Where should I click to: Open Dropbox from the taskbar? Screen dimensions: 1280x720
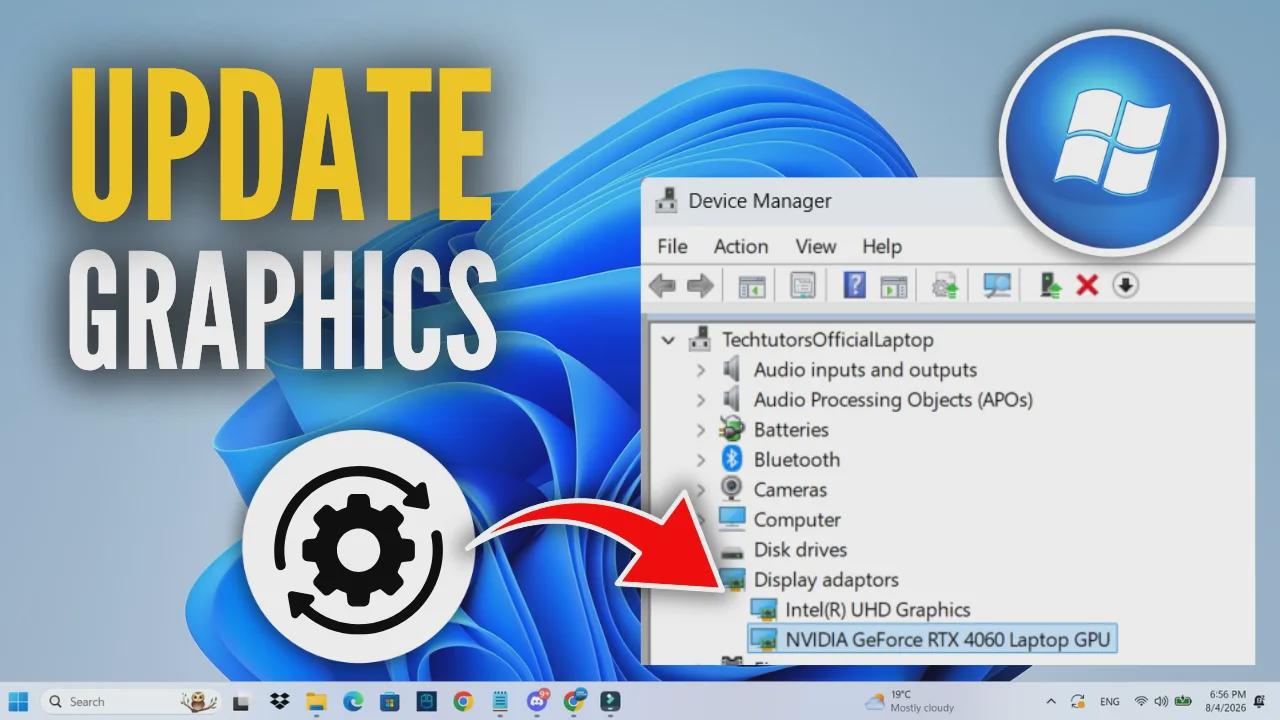point(280,702)
